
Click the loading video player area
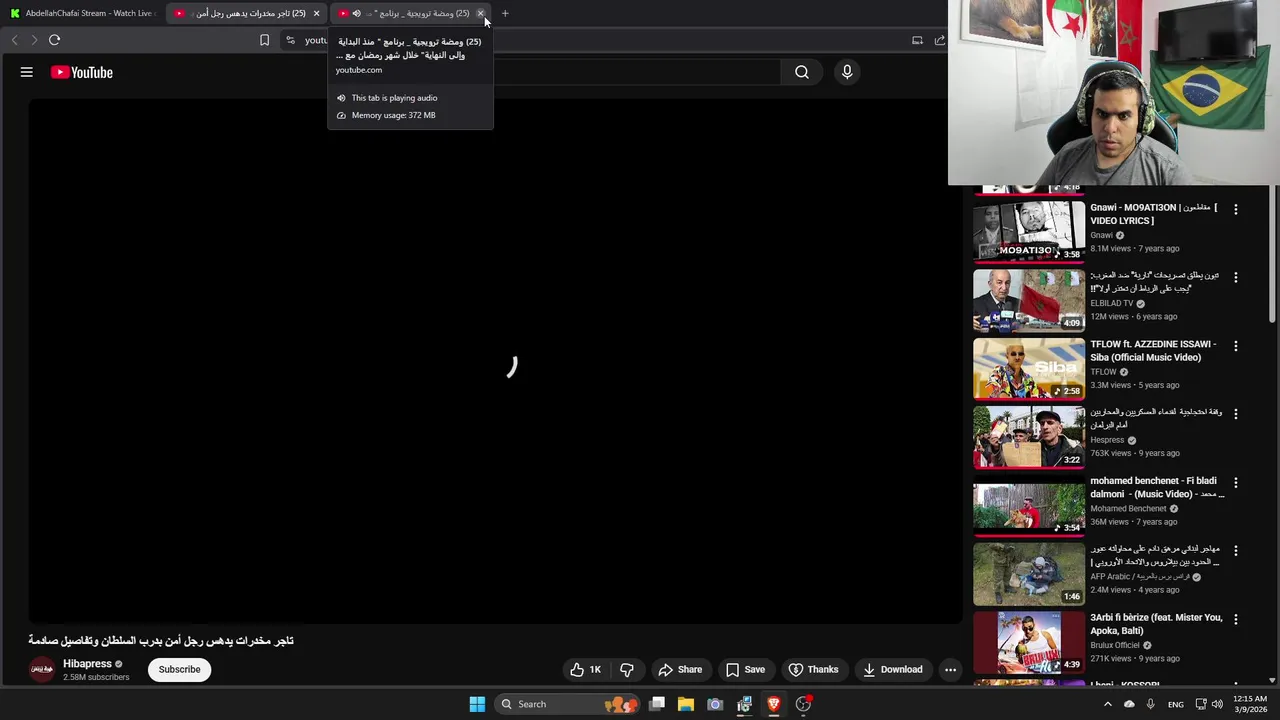point(495,362)
